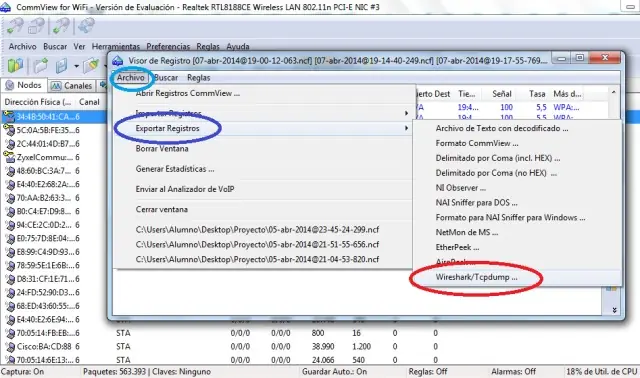Image resolution: width=640 pixels, height=378 pixels.
Task: Open Buscar menu in Visor de Registro
Action: click(166, 78)
